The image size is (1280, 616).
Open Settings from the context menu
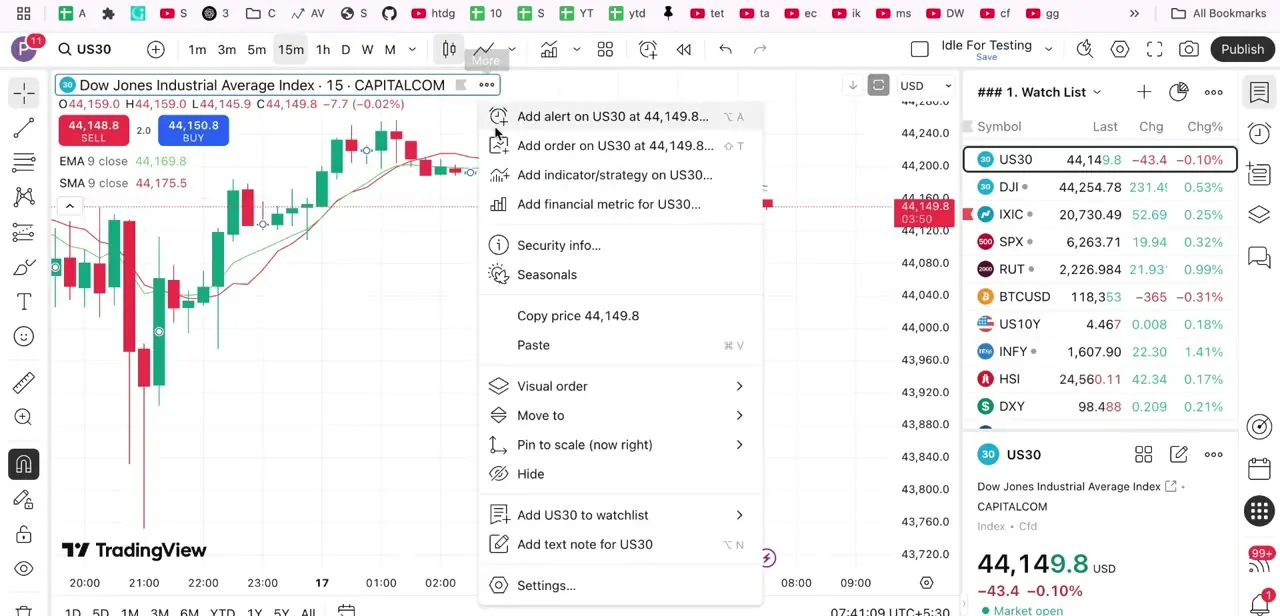pyautogui.click(x=620, y=586)
